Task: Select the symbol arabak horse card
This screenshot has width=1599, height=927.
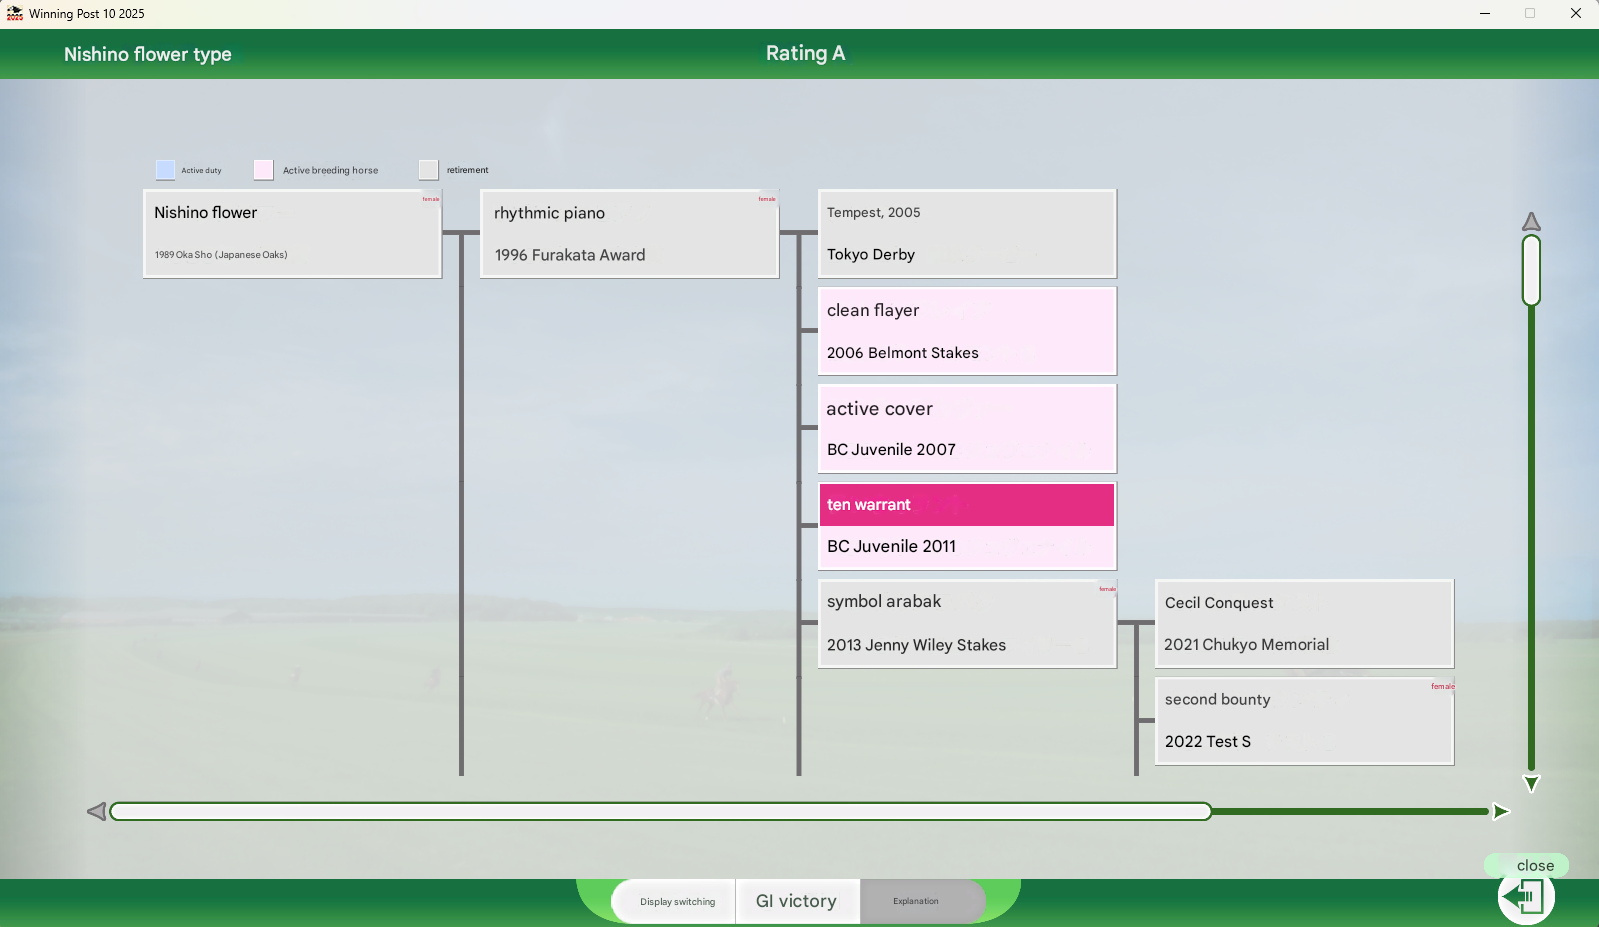Action: pyautogui.click(x=967, y=624)
